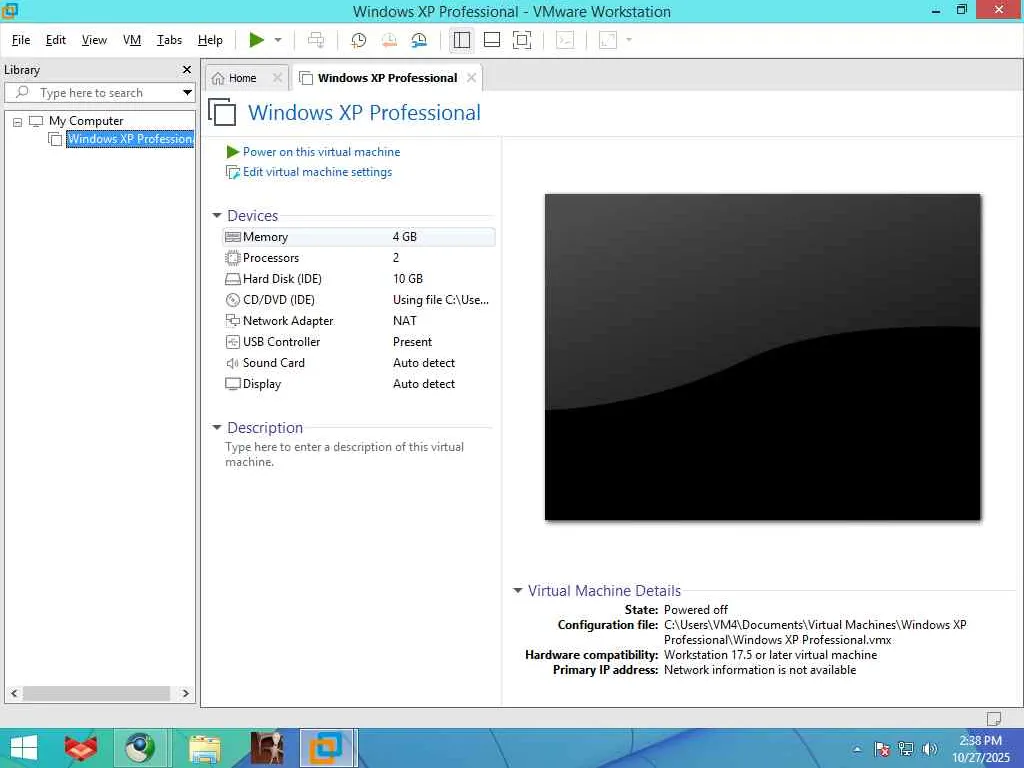1024x768 pixels.
Task: Open the Snapshot Manager toolbar icon
Action: click(x=419, y=40)
